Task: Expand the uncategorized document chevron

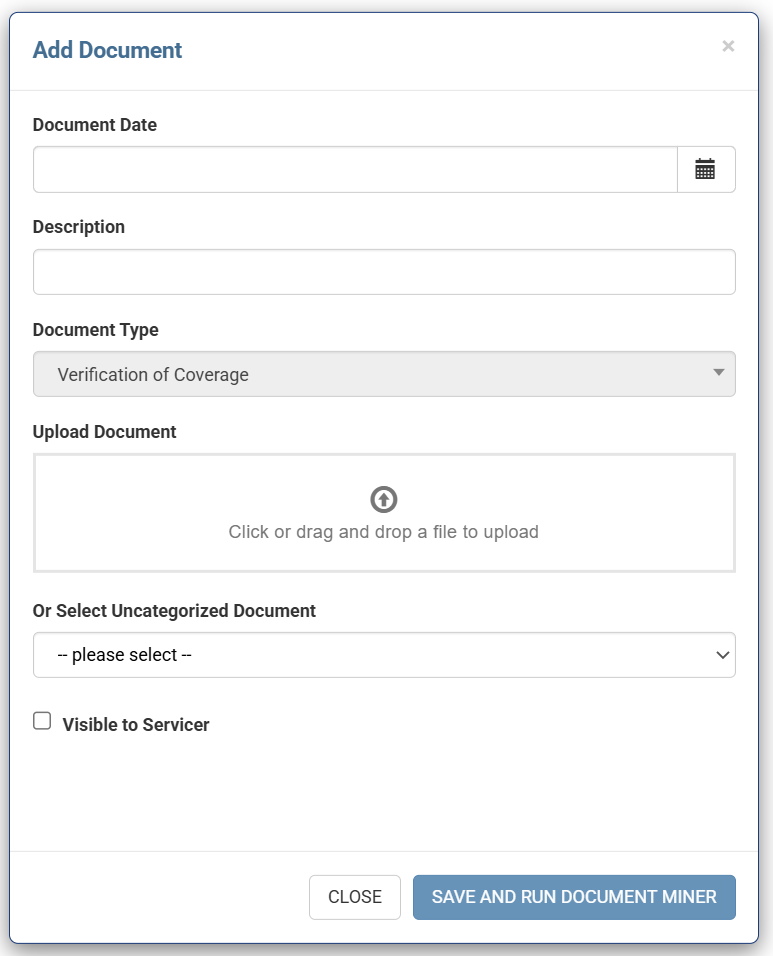Action: (x=722, y=655)
